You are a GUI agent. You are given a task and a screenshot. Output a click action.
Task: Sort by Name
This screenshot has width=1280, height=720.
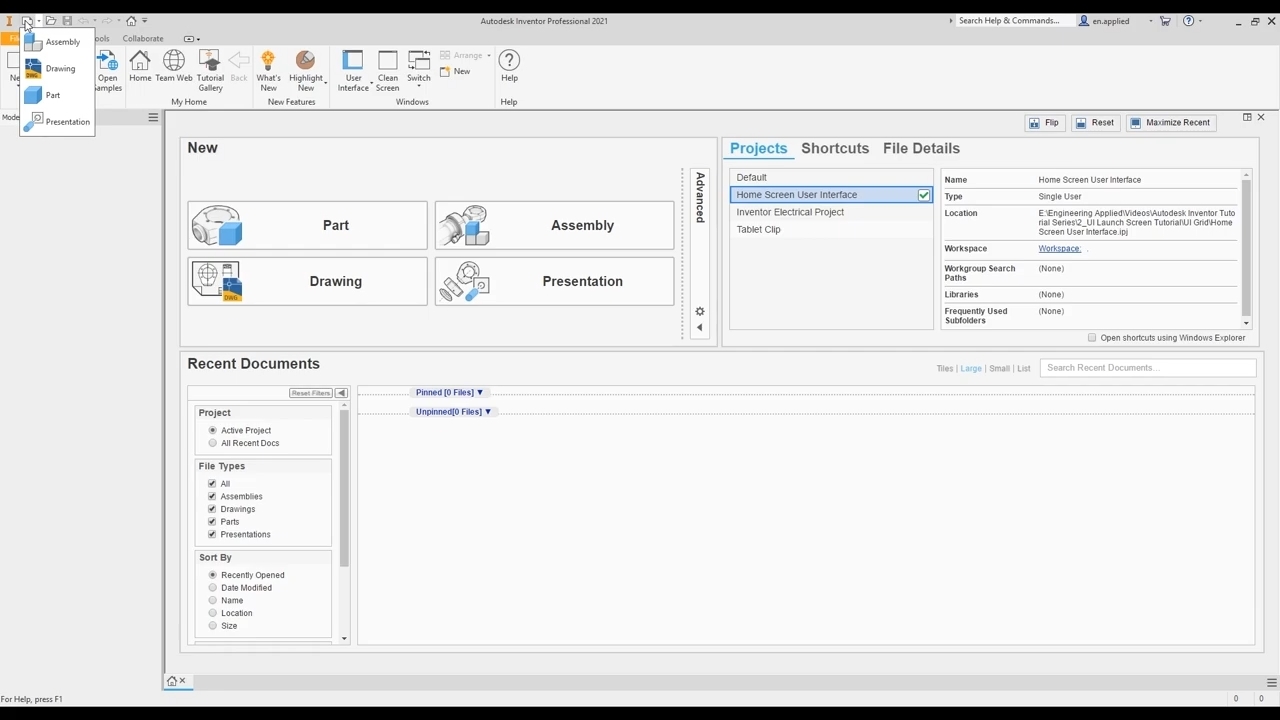(x=212, y=601)
